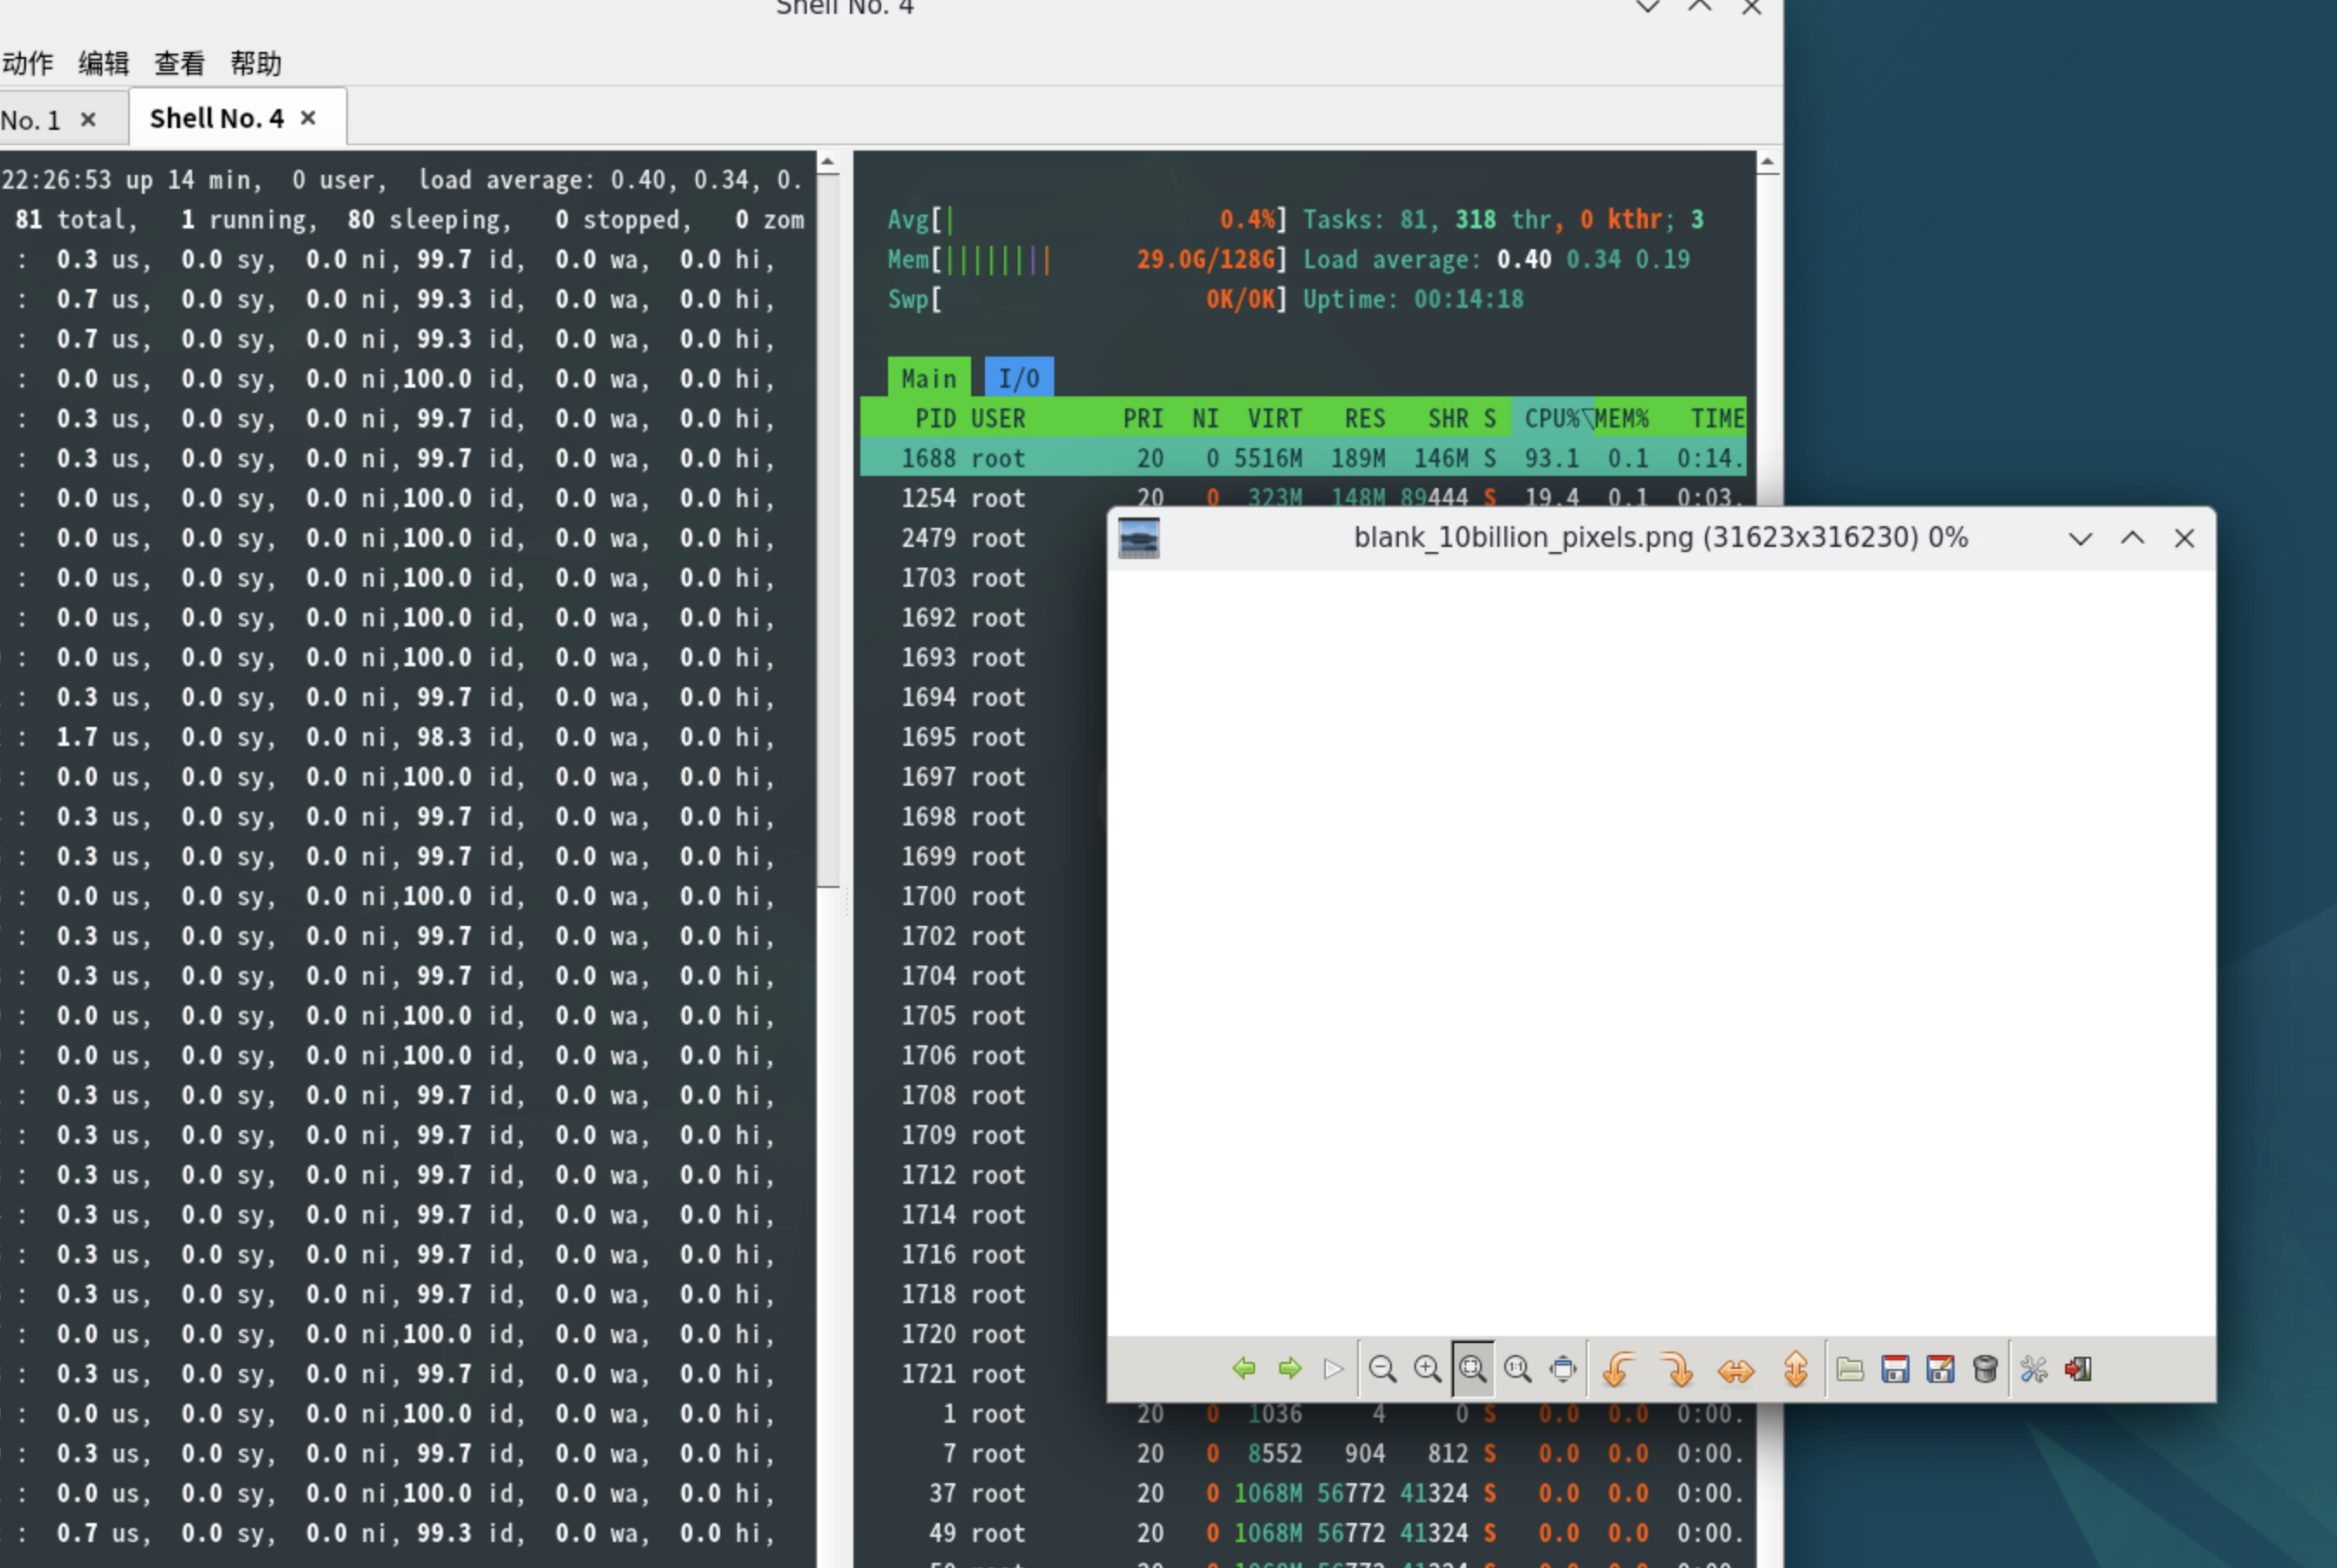Set original size 1:1 zoom
2337x1568 pixels.
click(x=1518, y=1368)
